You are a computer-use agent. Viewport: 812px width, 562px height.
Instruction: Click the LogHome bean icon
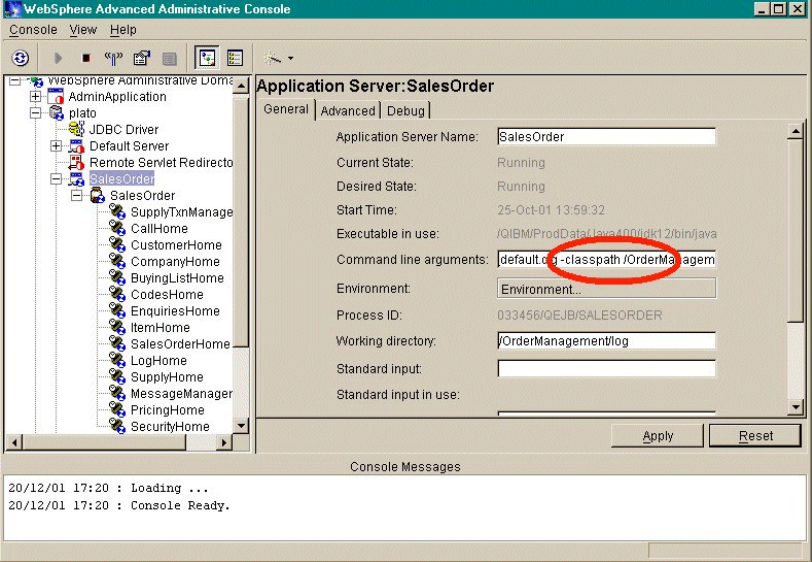[118, 361]
